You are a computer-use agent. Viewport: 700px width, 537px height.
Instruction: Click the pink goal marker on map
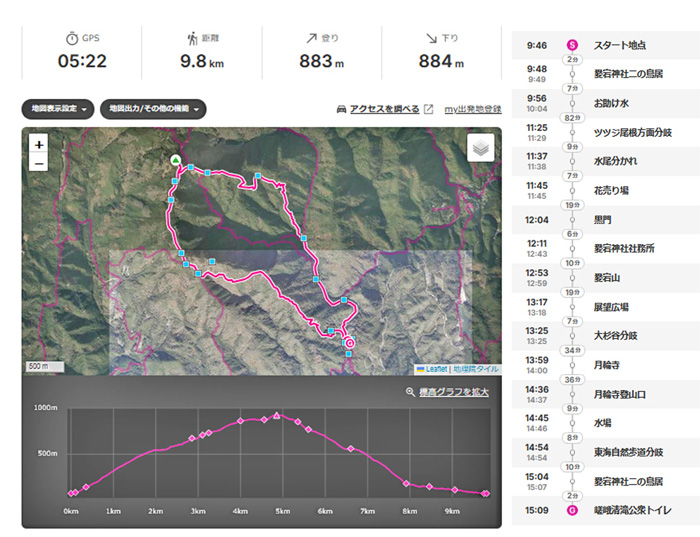pyautogui.click(x=349, y=343)
